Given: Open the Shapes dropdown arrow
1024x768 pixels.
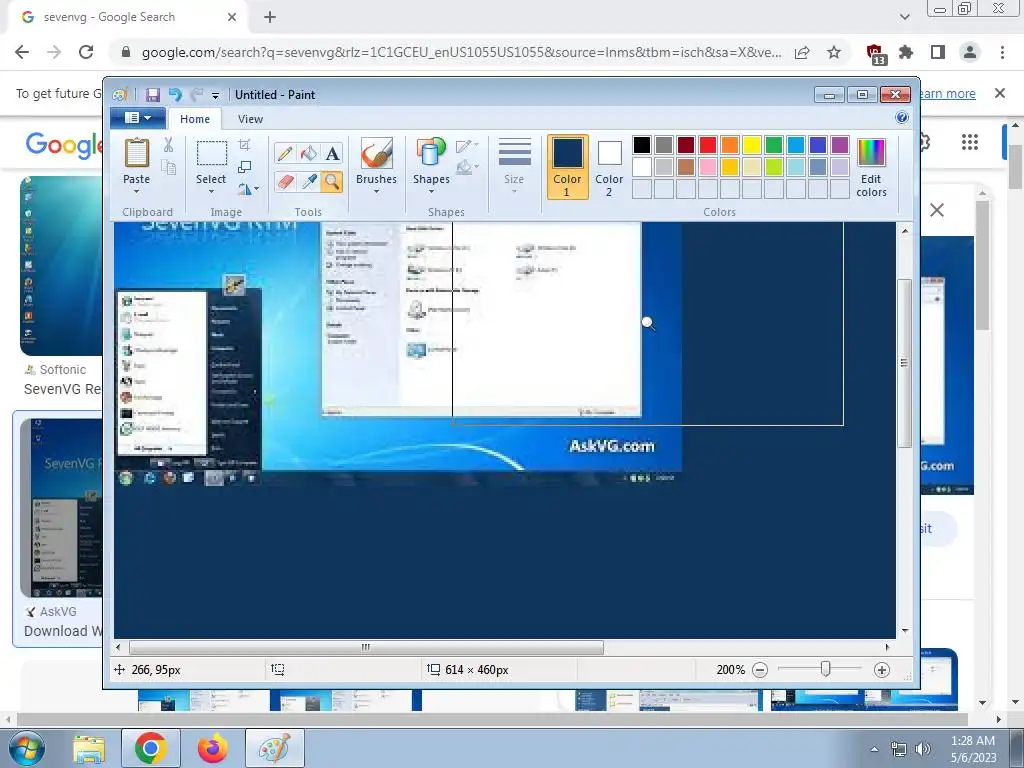Looking at the screenshot, I should point(431,192).
